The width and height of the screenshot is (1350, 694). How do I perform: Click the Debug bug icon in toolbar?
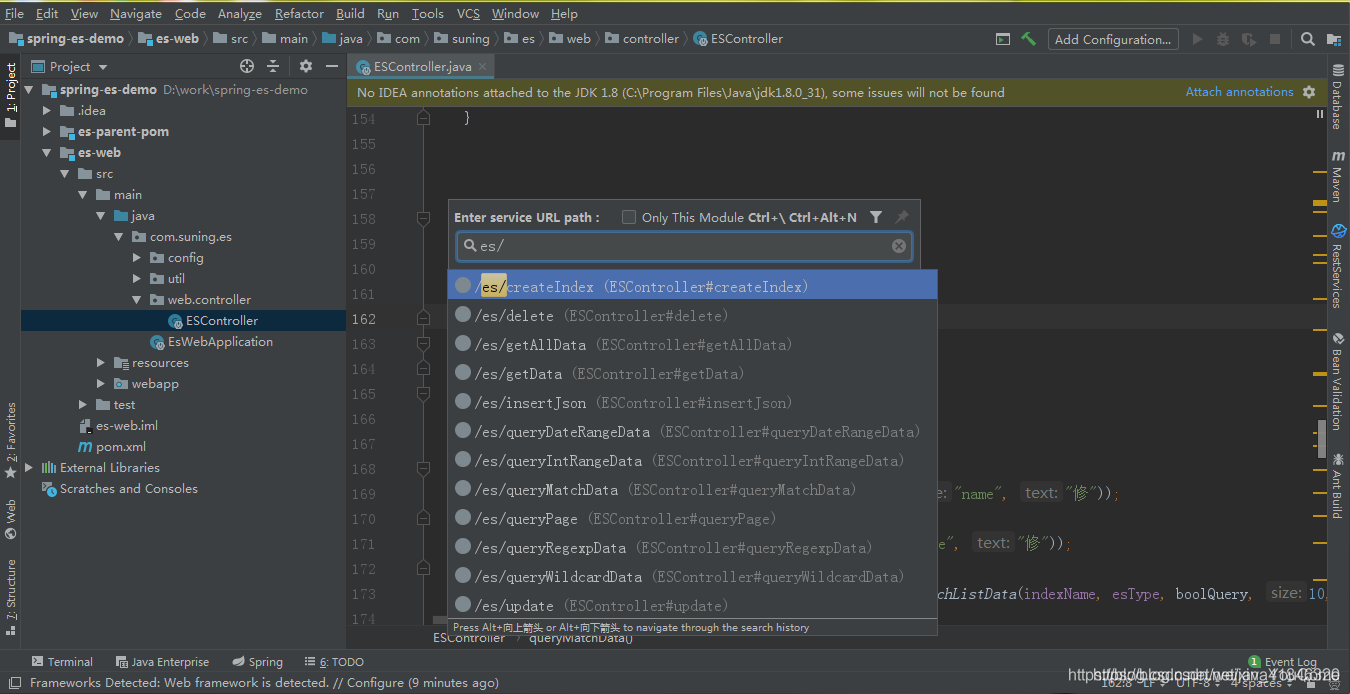pos(1223,39)
